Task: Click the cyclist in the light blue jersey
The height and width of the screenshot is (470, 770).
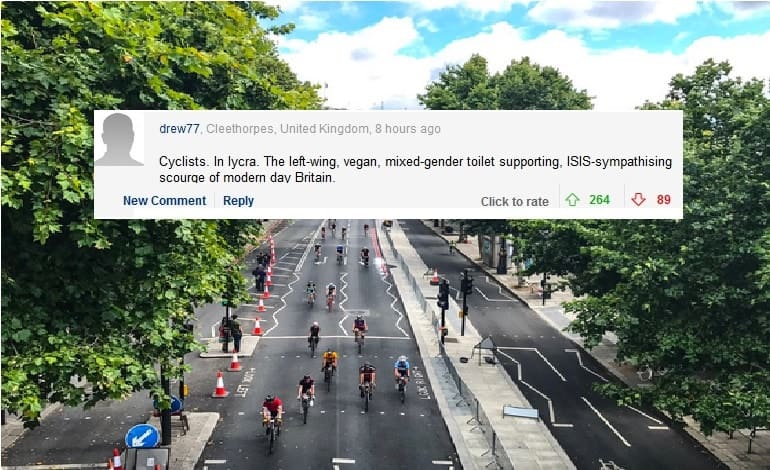Action: click(402, 376)
